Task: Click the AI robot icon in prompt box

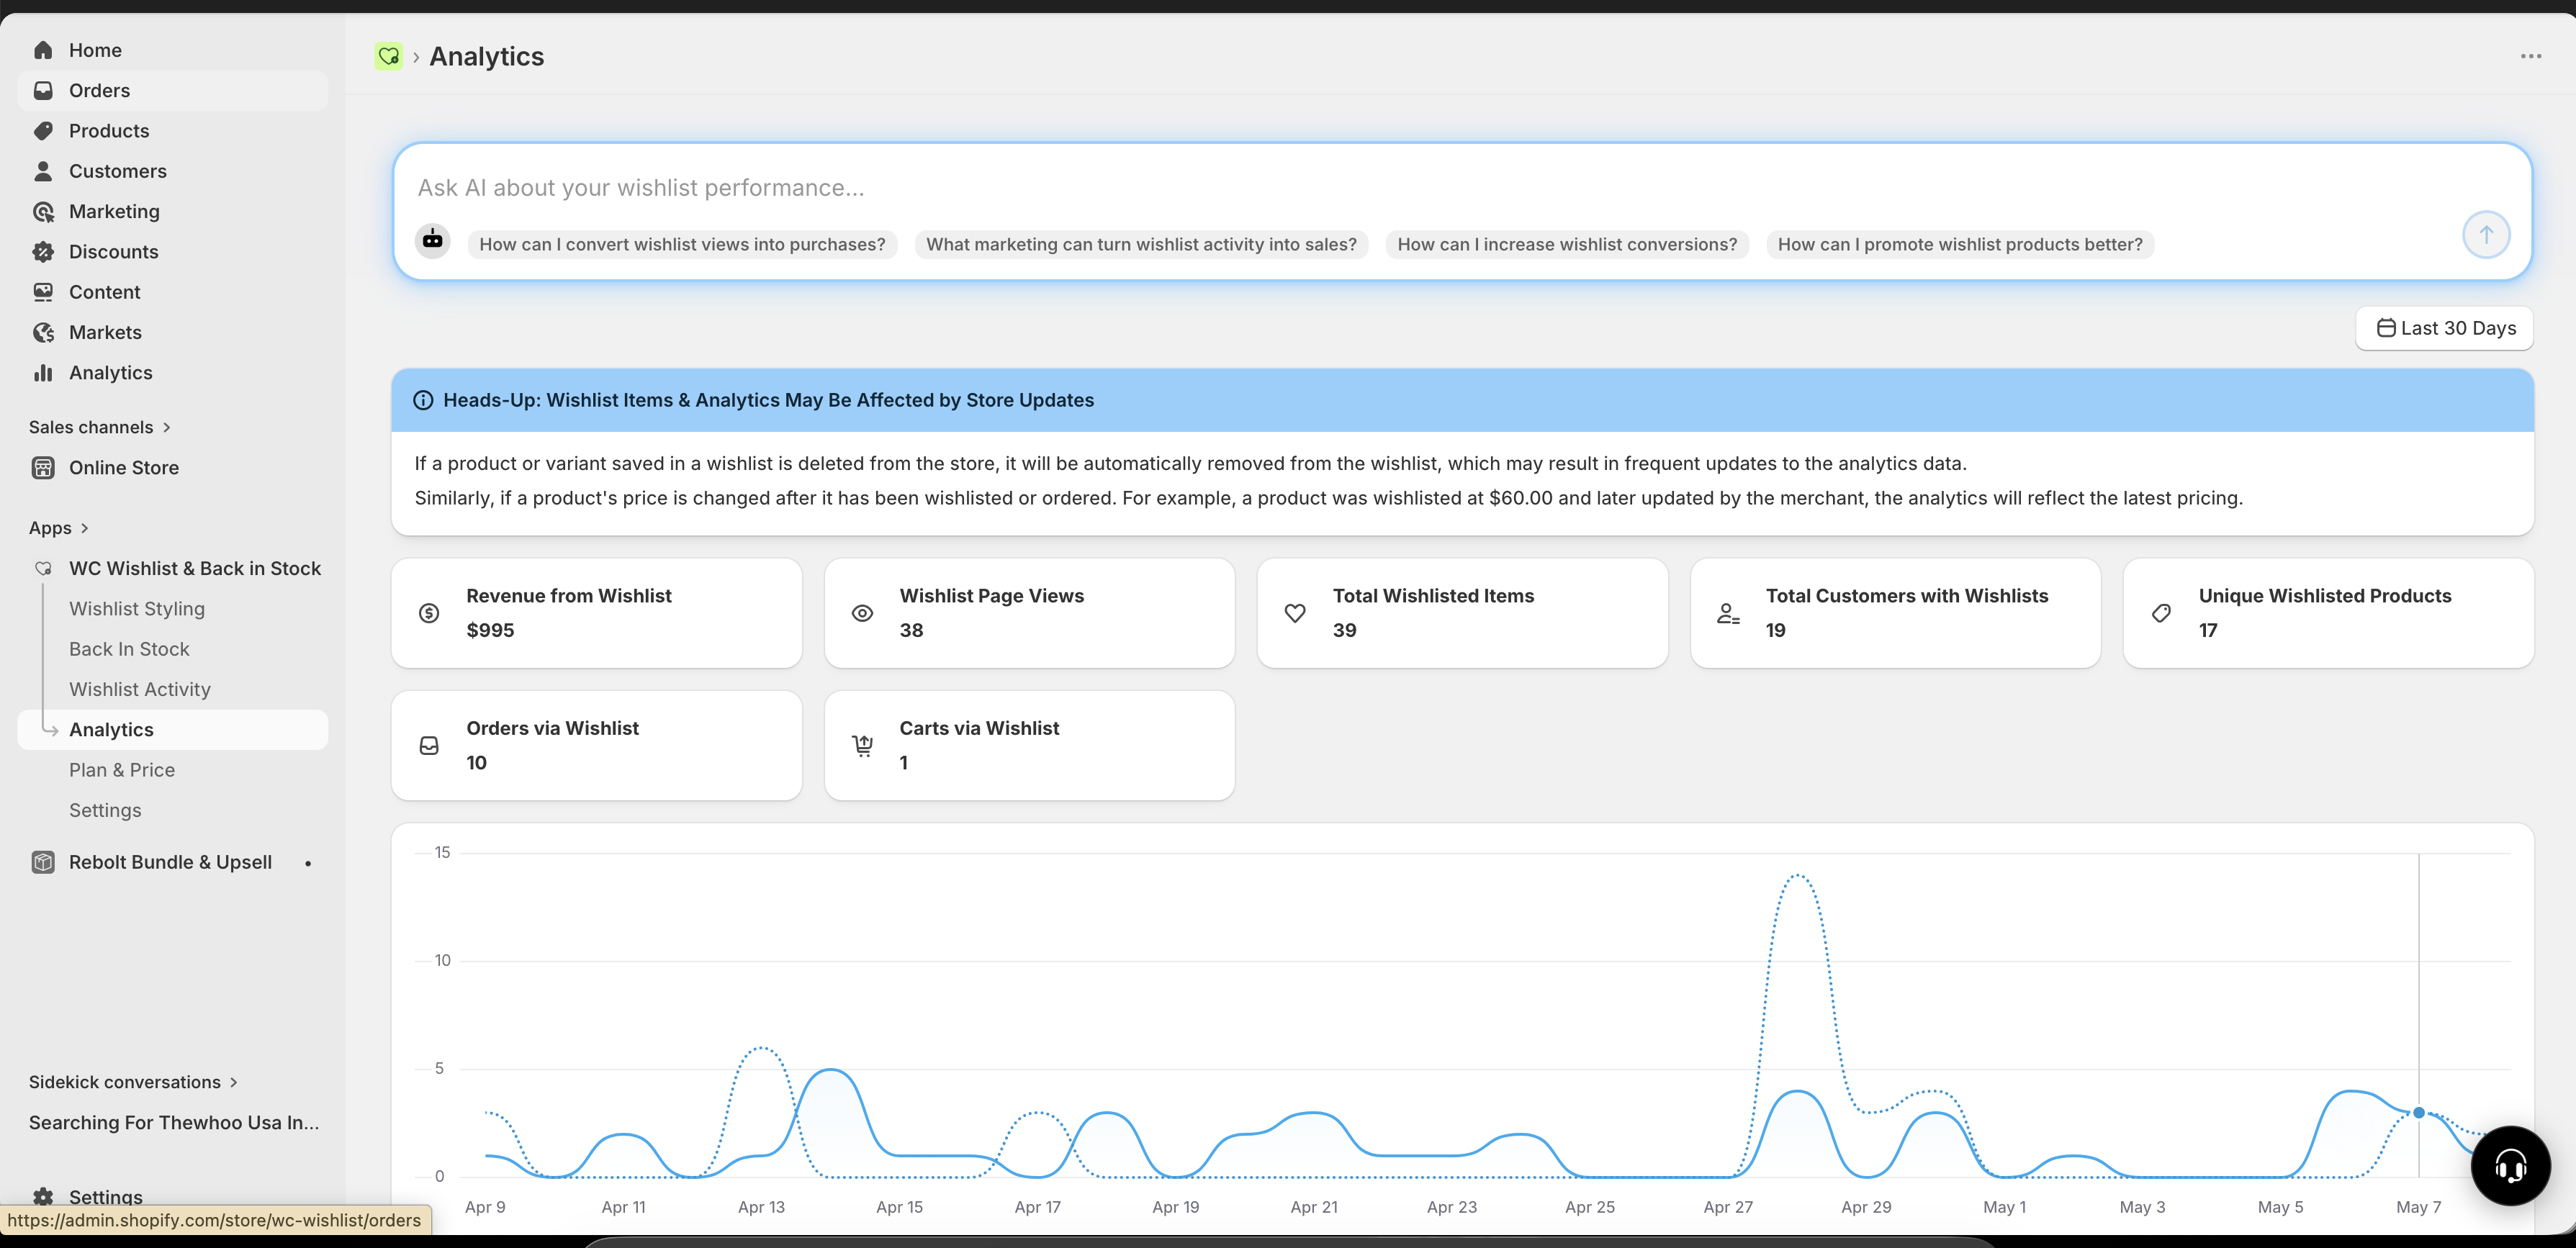Action: click(433, 240)
